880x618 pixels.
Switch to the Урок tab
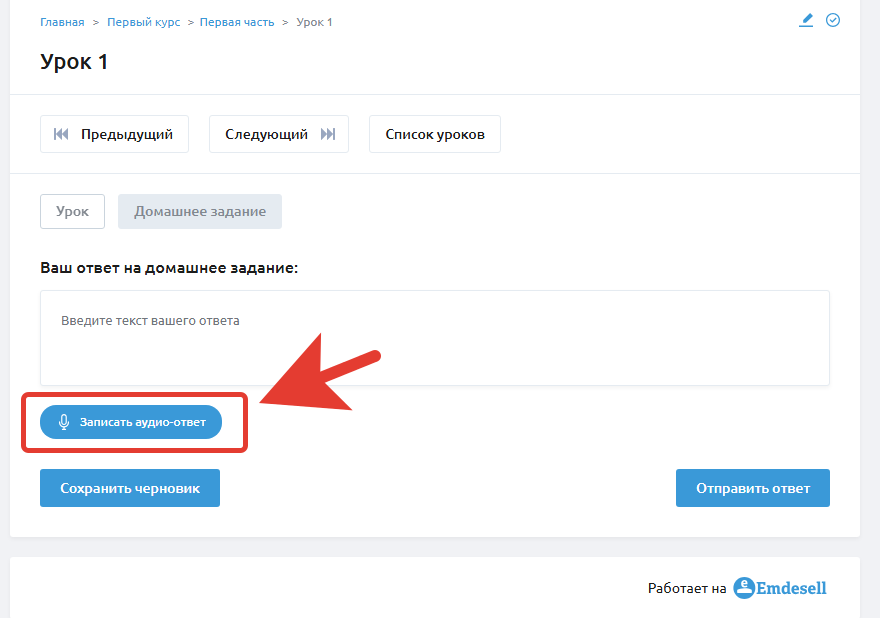point(72,212)
